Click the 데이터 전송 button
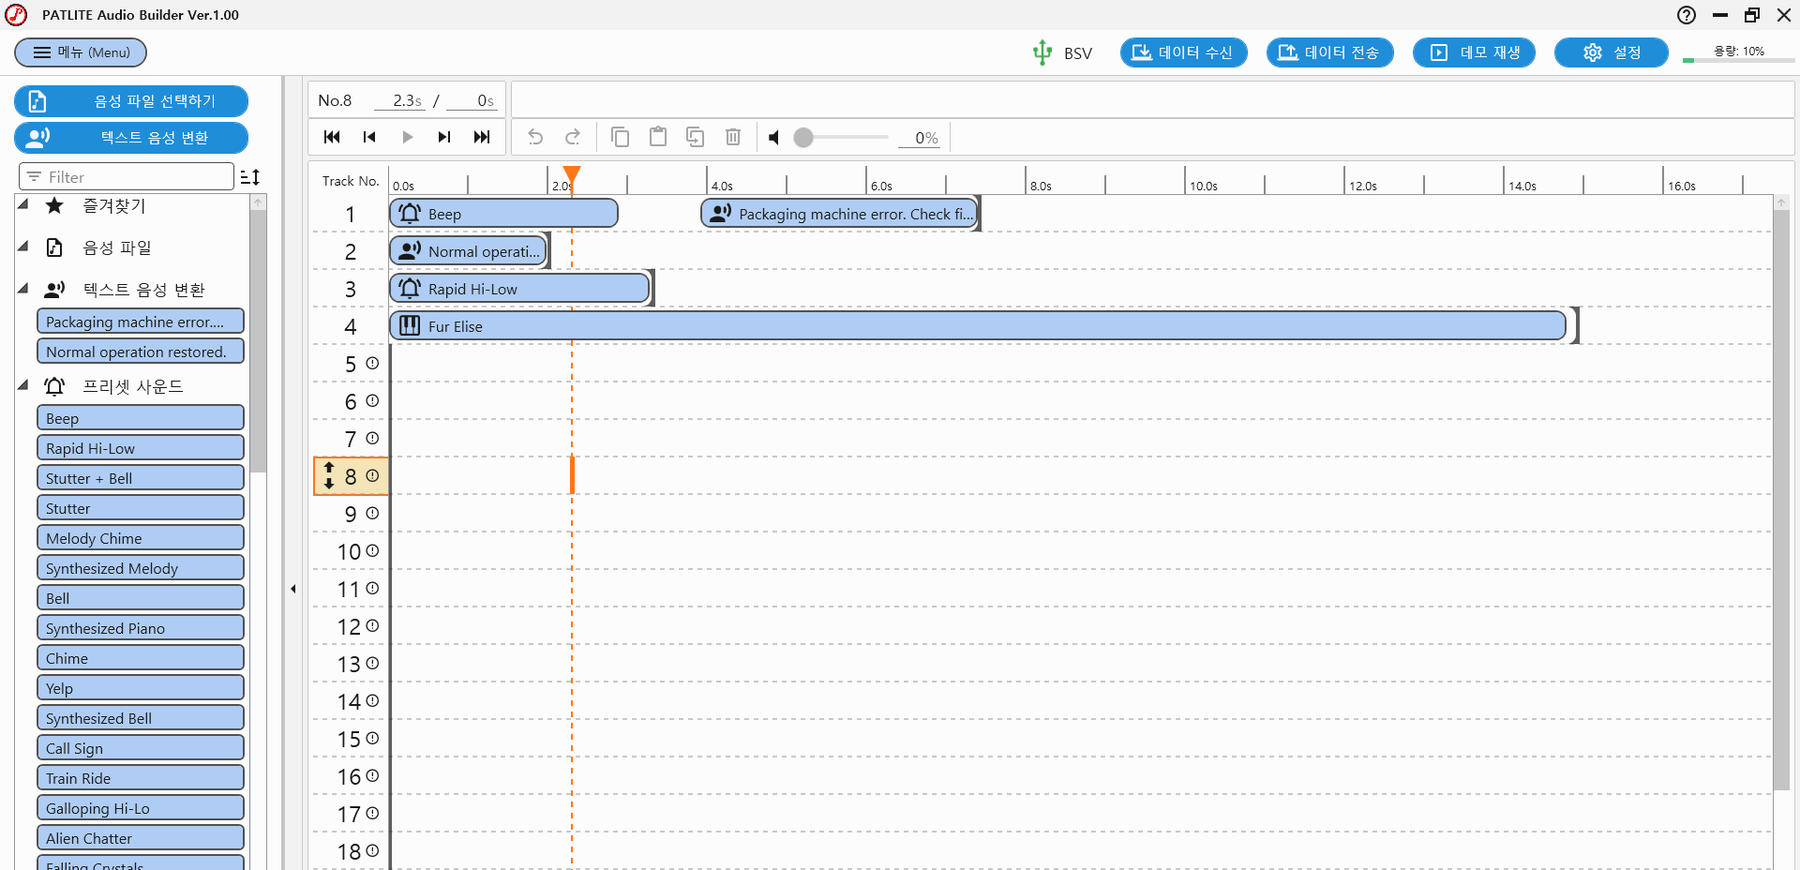1800x870 pixels. click(1330, 53)
